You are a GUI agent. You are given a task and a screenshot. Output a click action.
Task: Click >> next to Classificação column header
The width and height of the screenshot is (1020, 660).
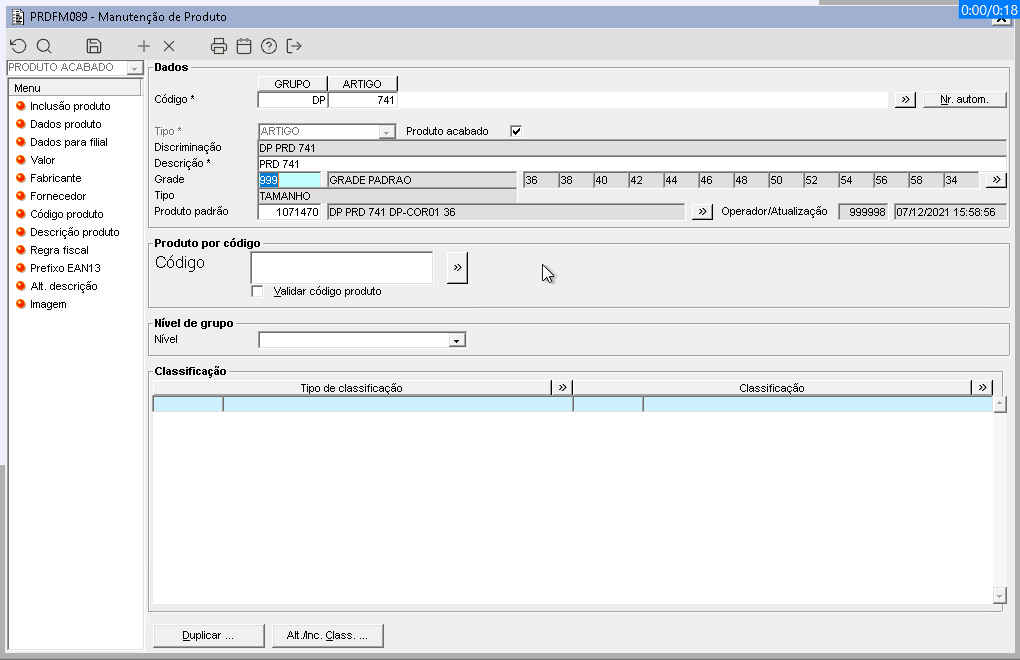[982, 388]
